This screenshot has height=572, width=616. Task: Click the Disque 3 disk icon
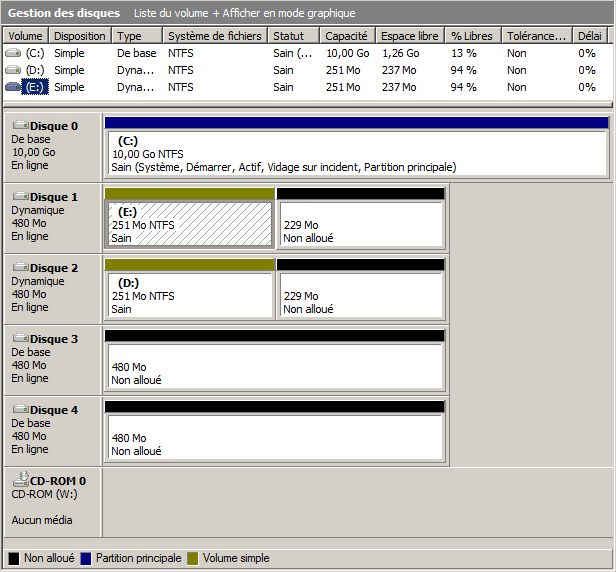click(x=20, y=339)
